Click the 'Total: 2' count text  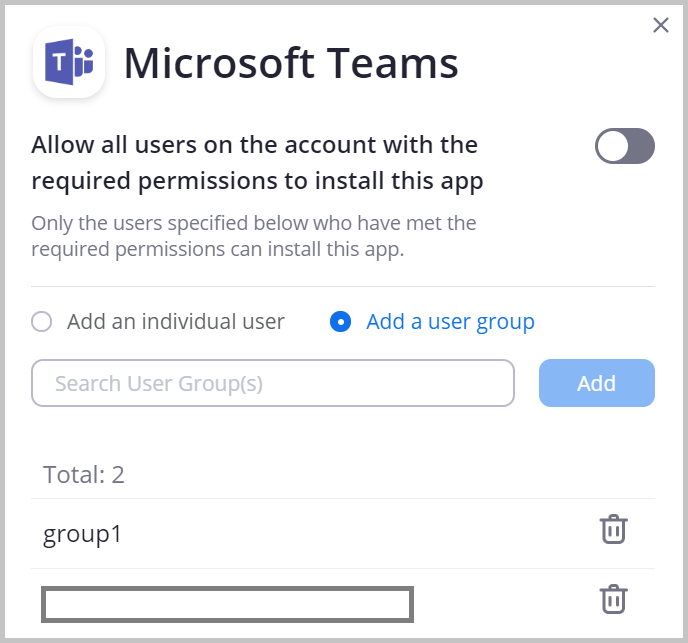pyautogui.click(x=84, y=474)
